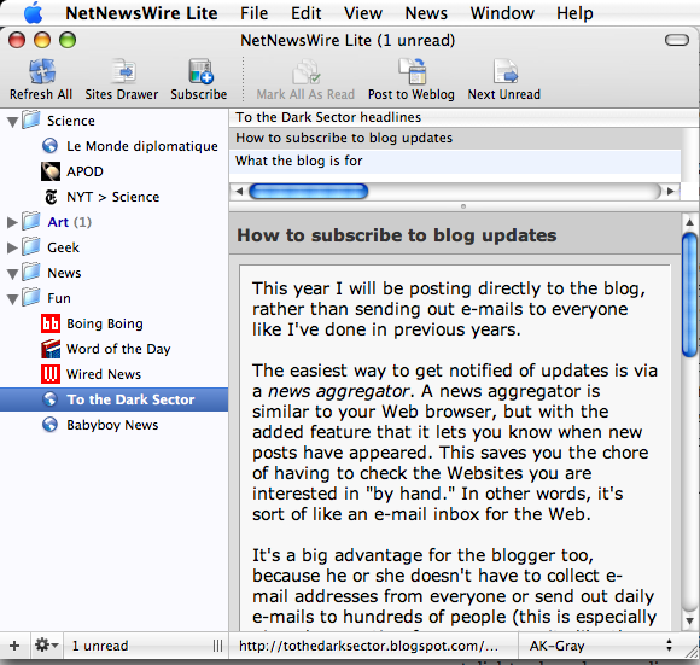700x665 pixels.
Task: Open the Sites Drawer
Action: coord(123,71)
